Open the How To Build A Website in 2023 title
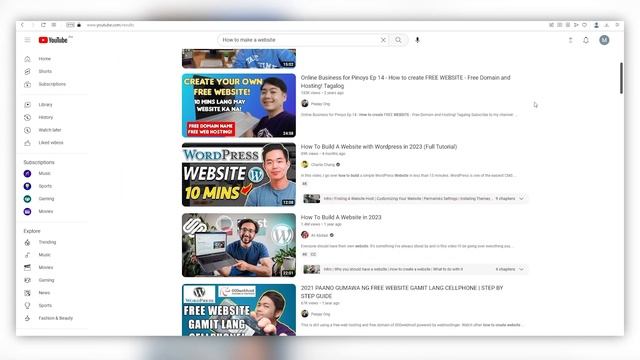 [341, 217]
